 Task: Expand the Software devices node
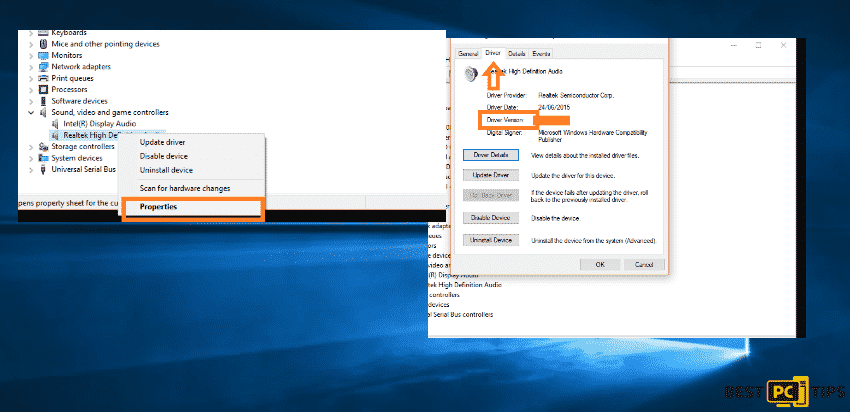point(30,101)
